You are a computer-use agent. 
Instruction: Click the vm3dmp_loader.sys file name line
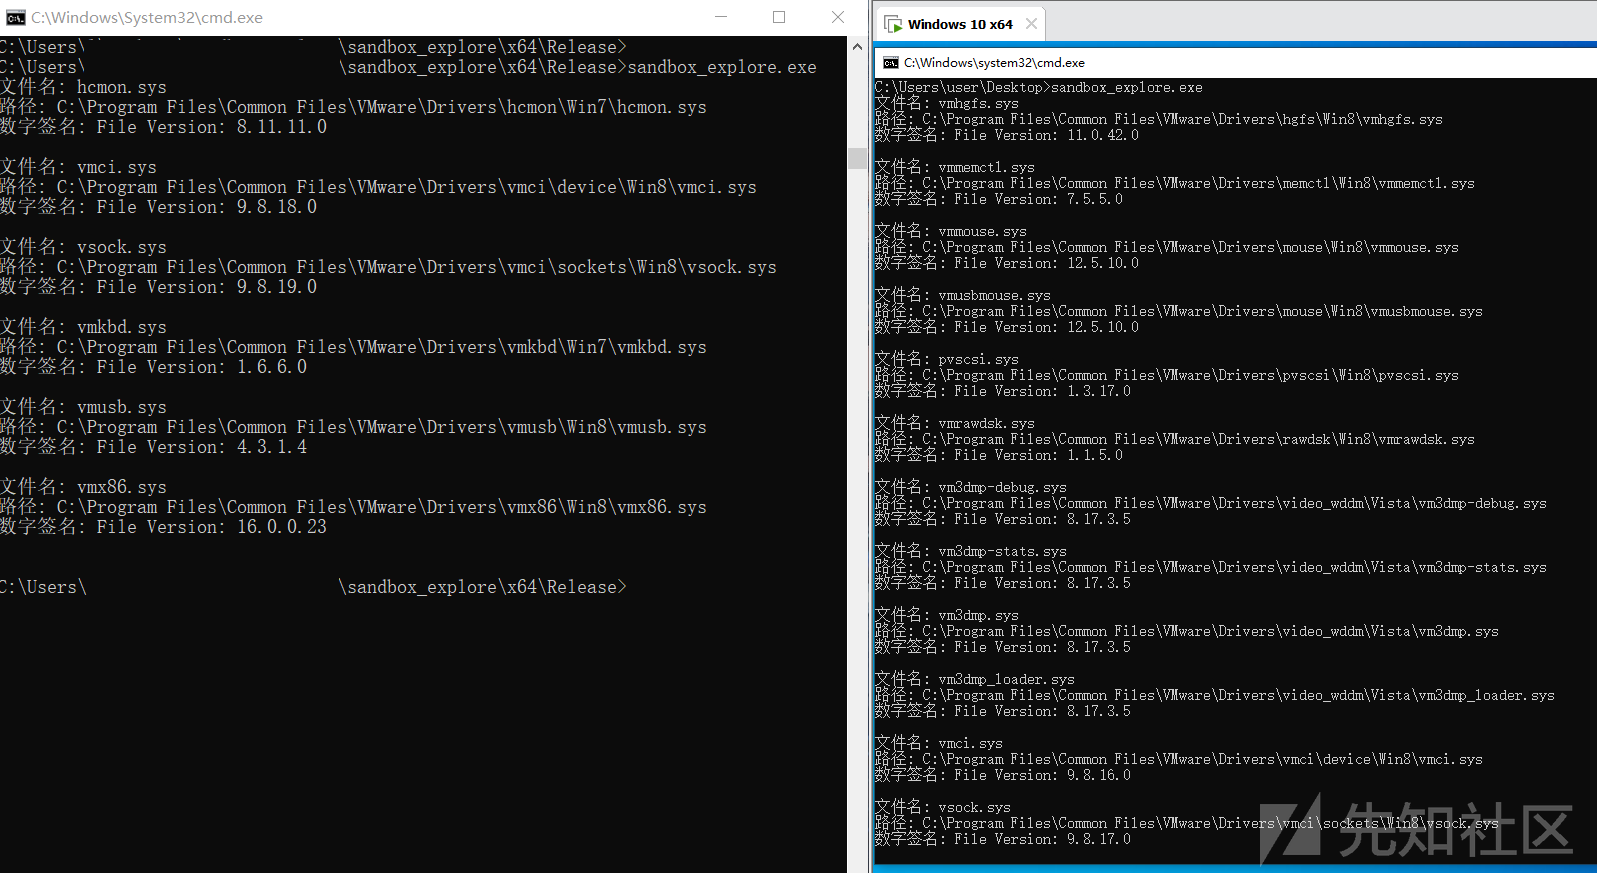point(975,679)
